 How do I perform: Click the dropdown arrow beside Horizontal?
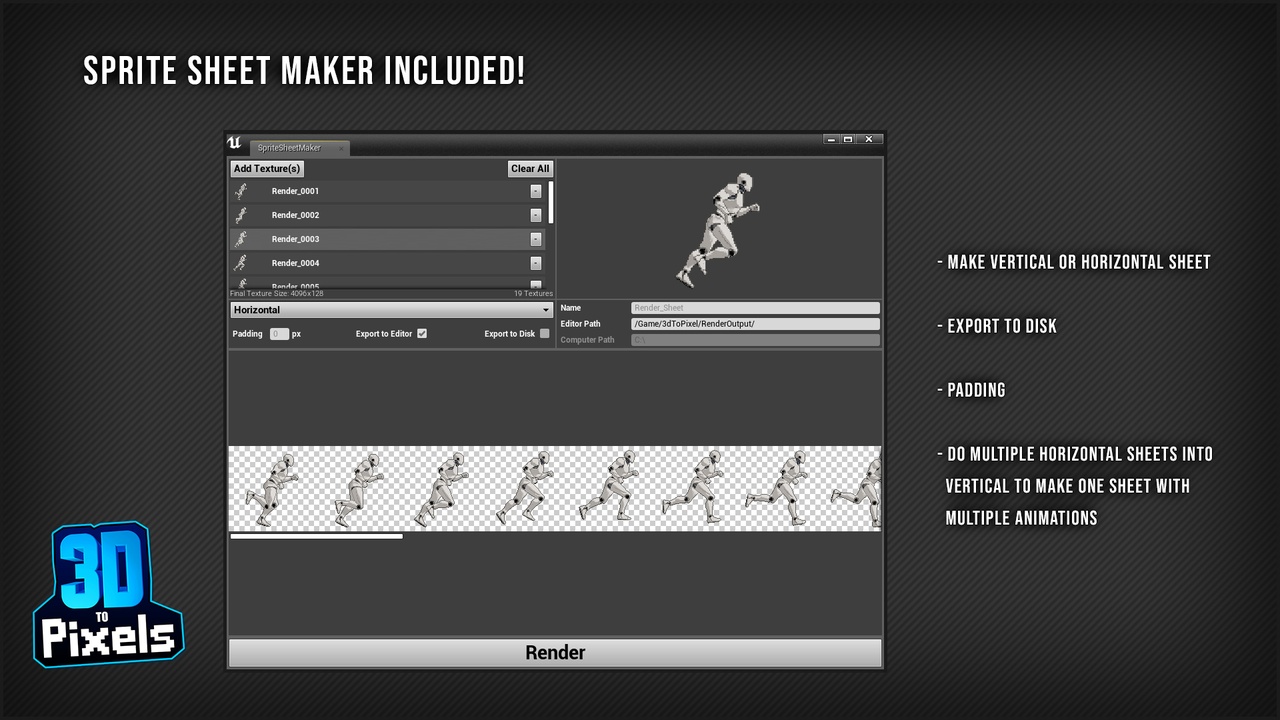pyautogui.click(x=545, y=310)
